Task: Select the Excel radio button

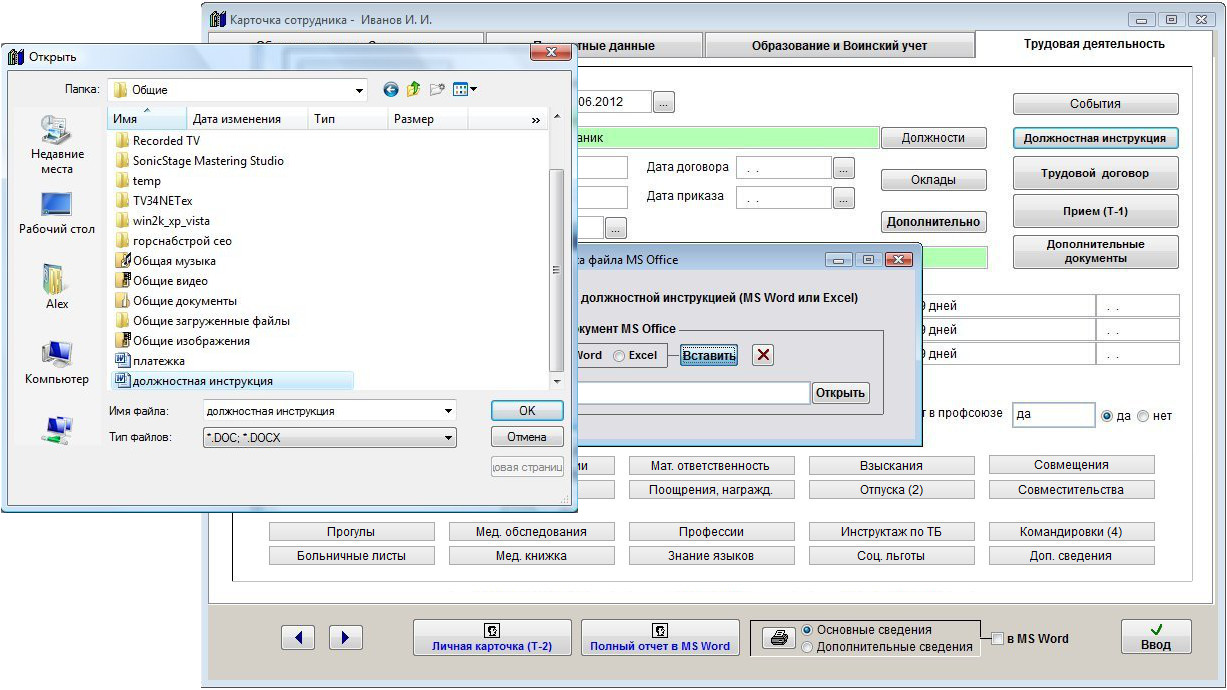Action: 620,356
